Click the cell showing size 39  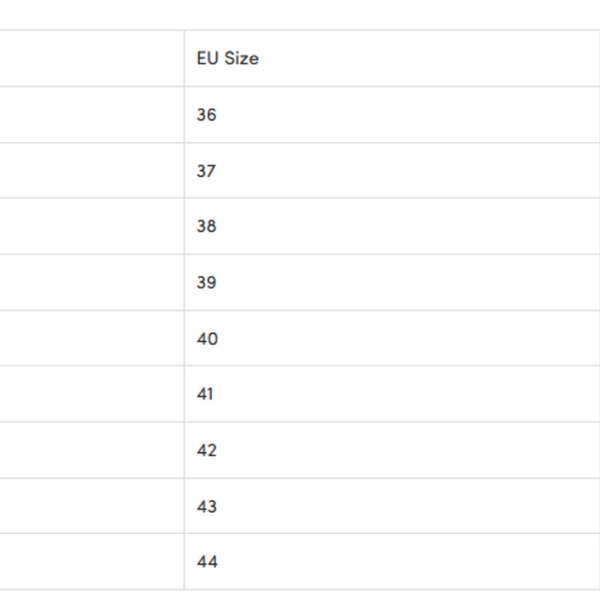pyautogui.click(x=207, y=283)
